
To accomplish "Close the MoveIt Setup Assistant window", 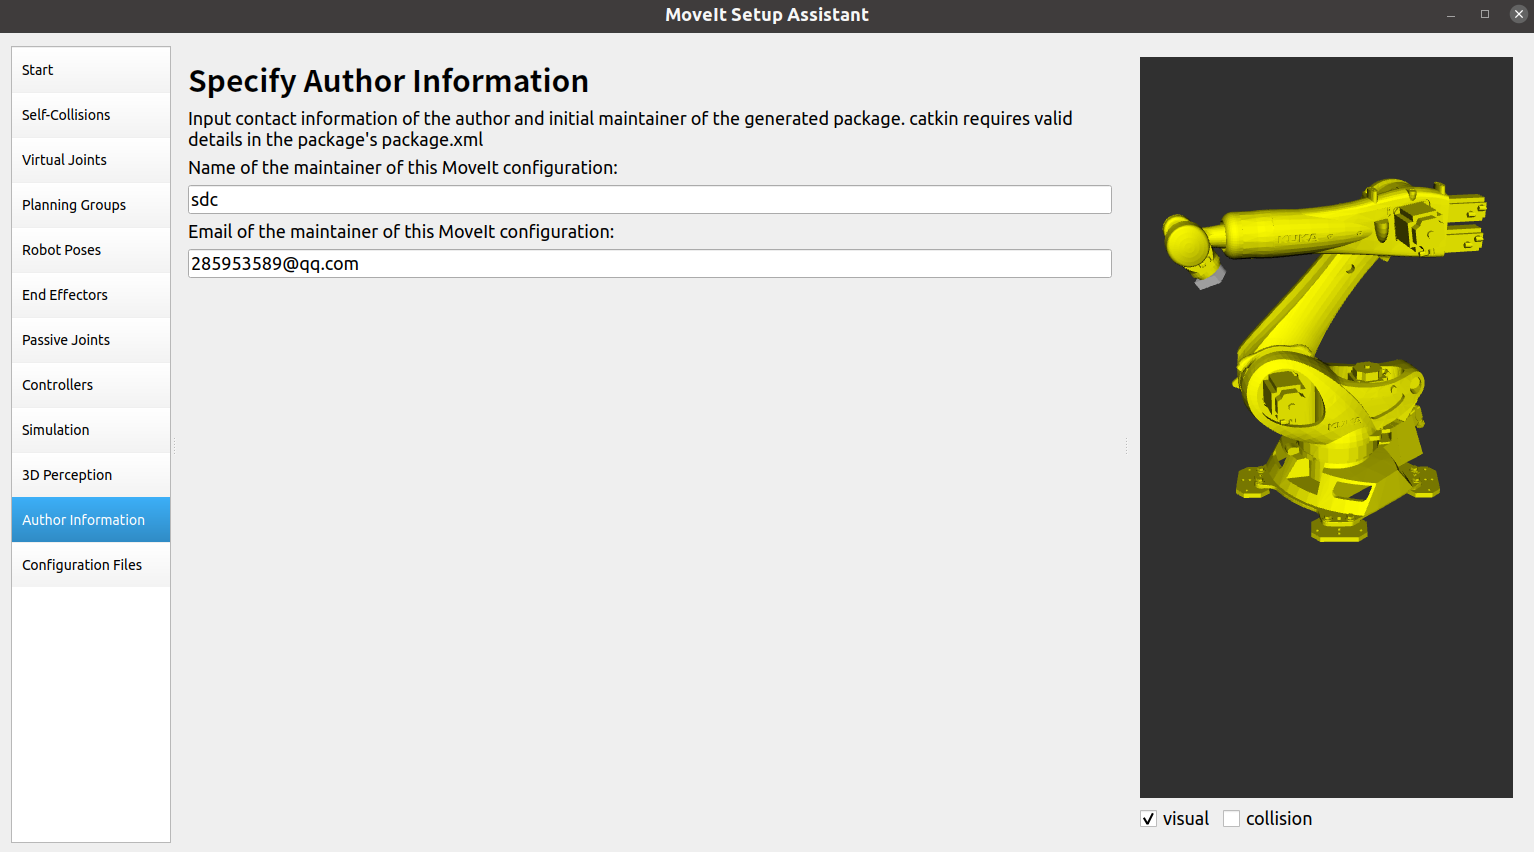I will pos(1518,15).
